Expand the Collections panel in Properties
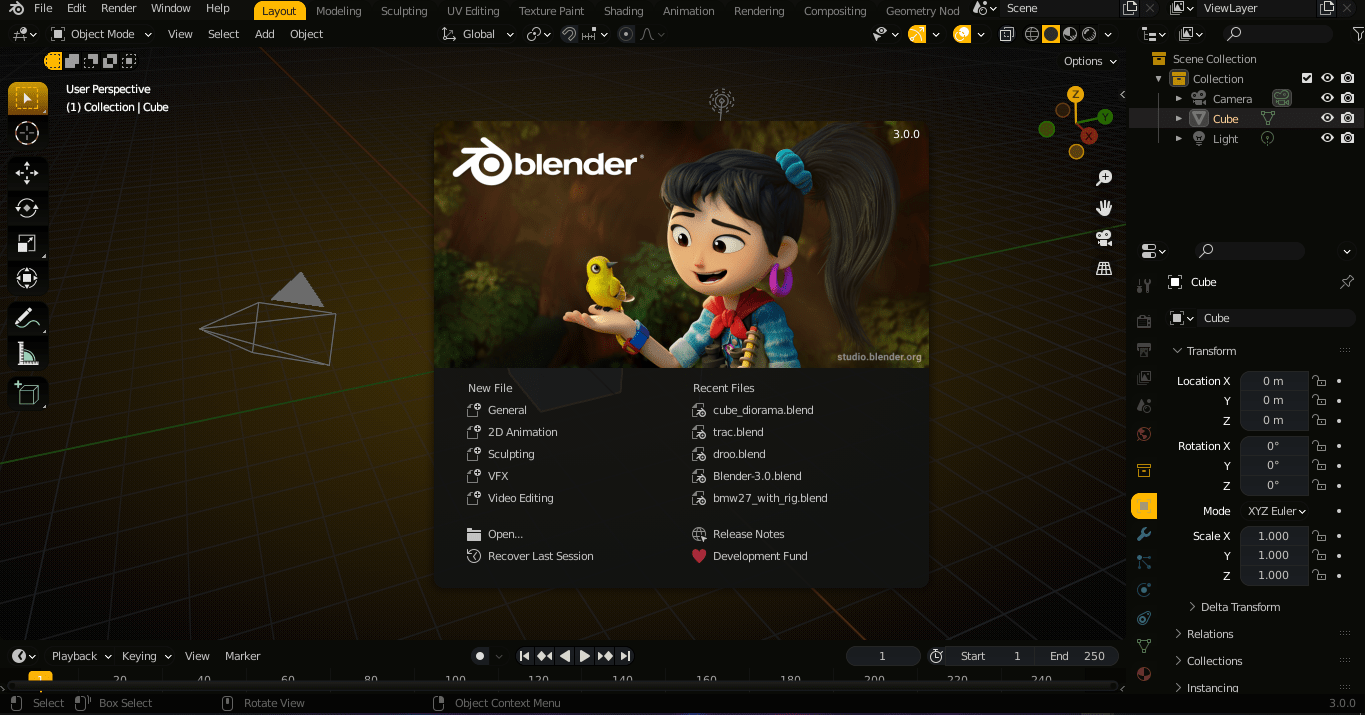 [1214, 661]
